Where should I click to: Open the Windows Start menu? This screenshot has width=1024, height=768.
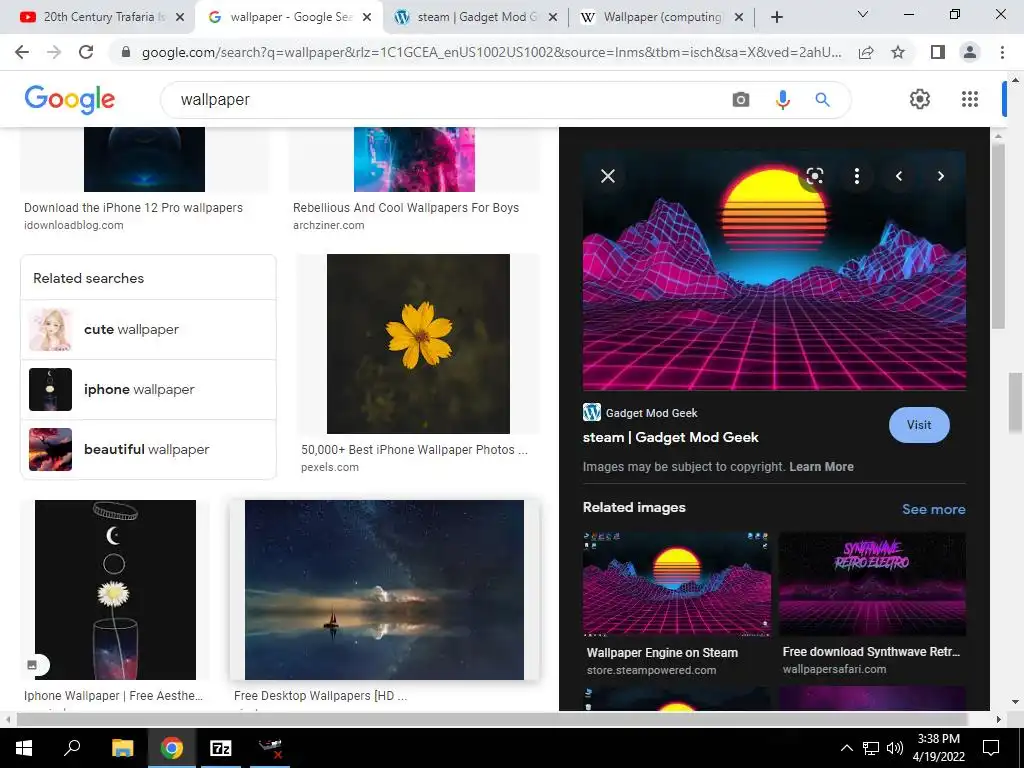pyautogui.click(x=24, y=748)
